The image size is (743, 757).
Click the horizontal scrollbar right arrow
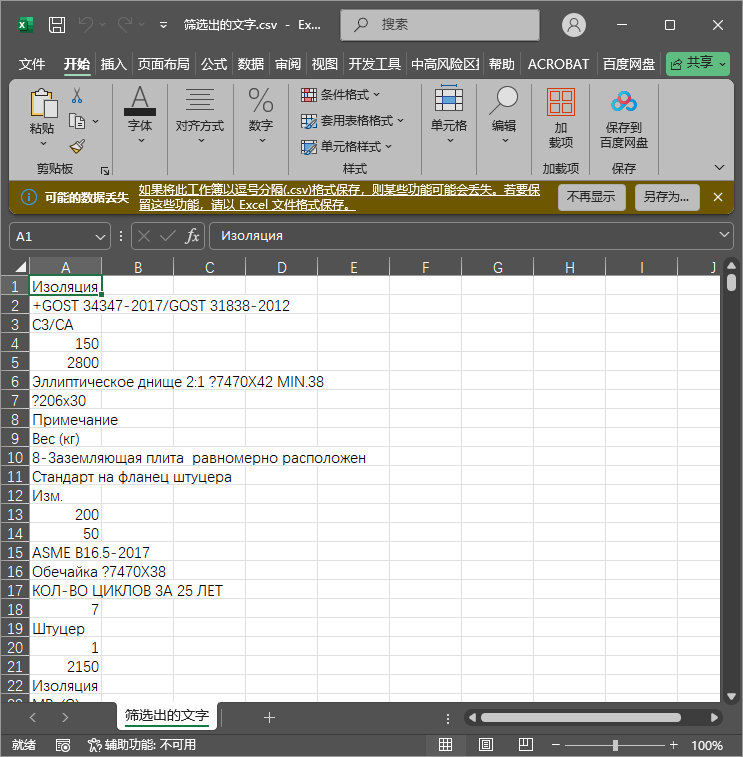[714, 717]
